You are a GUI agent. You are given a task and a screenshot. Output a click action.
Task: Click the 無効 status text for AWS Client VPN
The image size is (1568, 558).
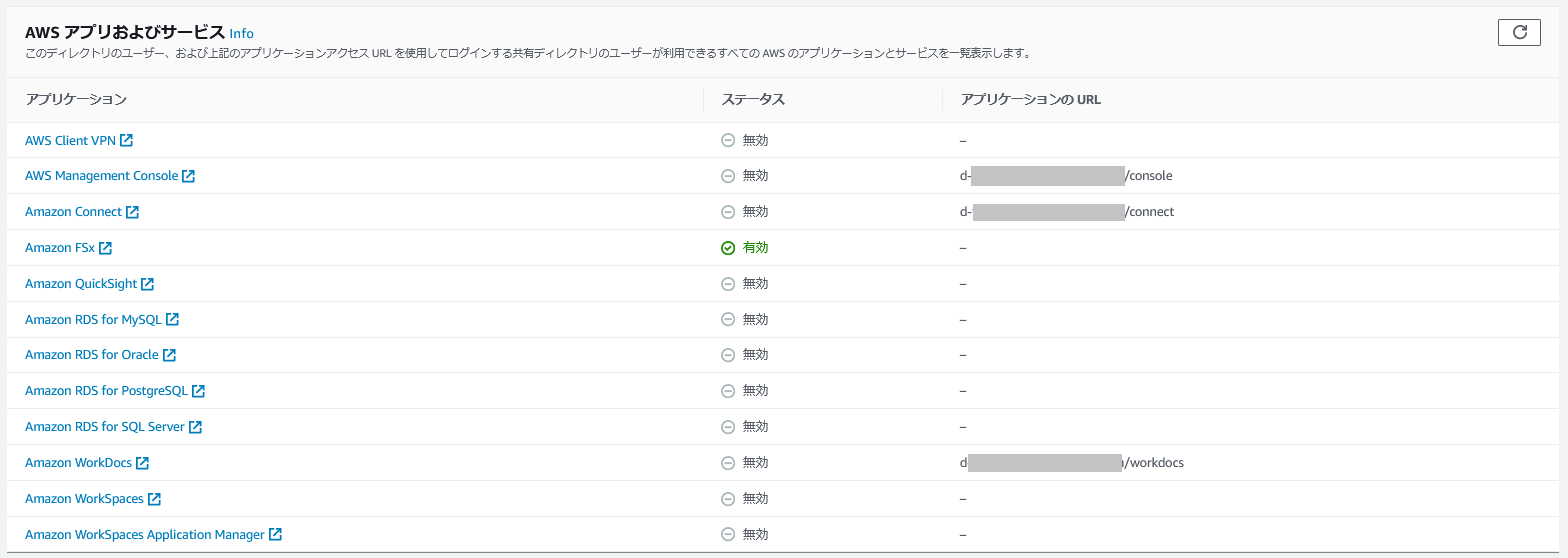point(756,140)
